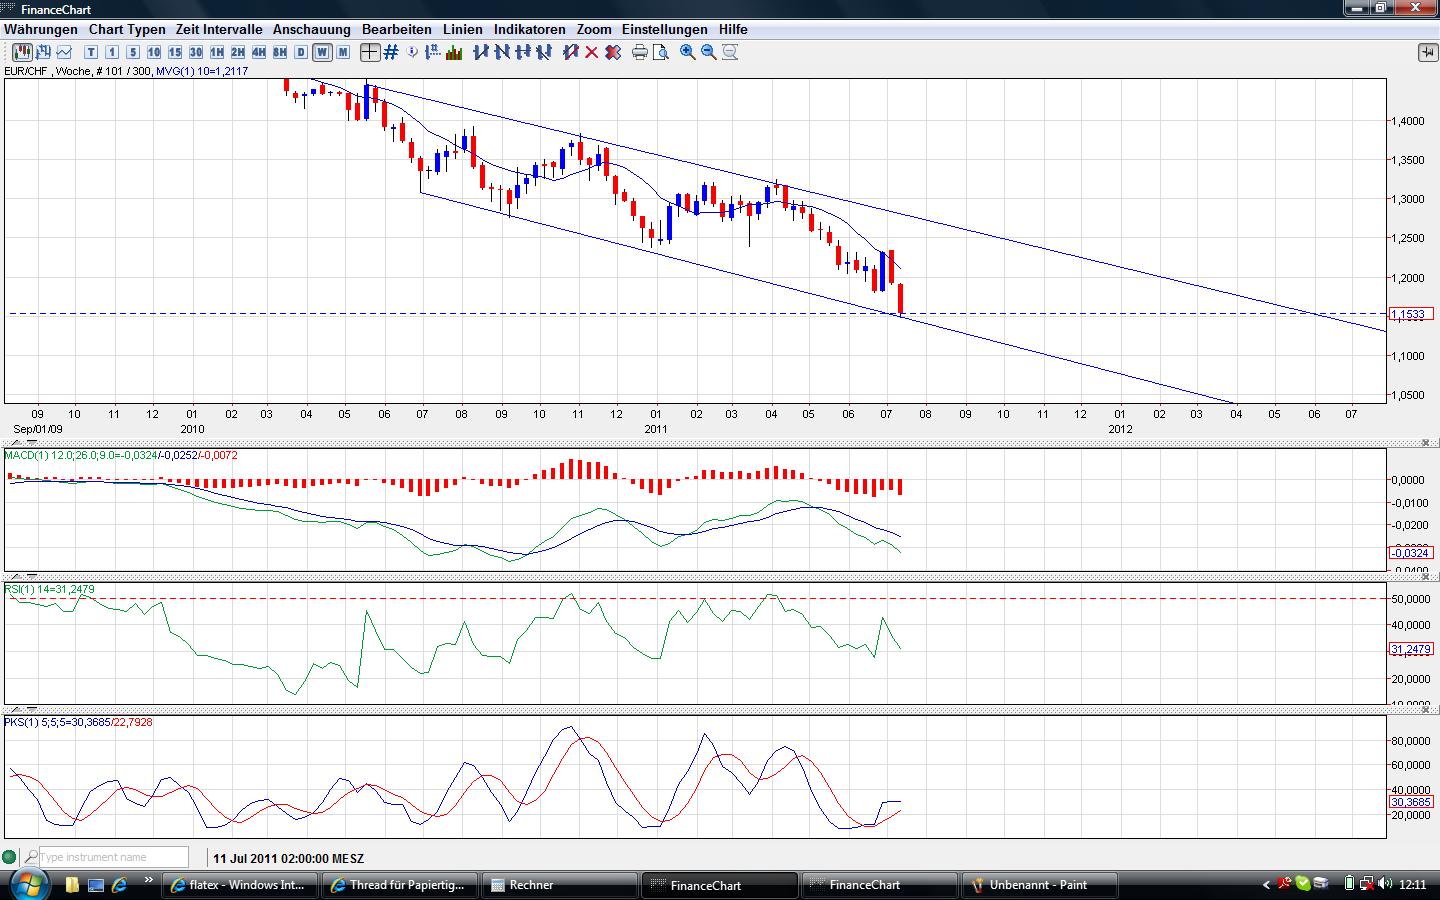
Task: Toggle the crosshair cursor tool
Action: (x=370, y=52)
